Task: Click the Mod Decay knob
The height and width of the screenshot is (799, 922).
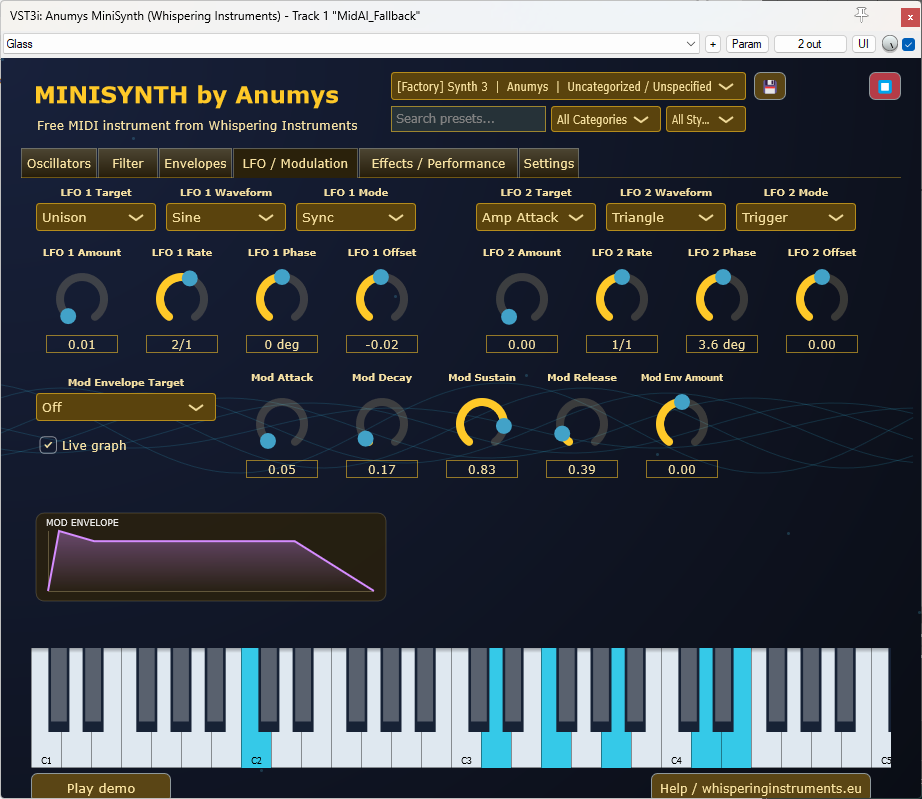Action: tap(382, 423)
